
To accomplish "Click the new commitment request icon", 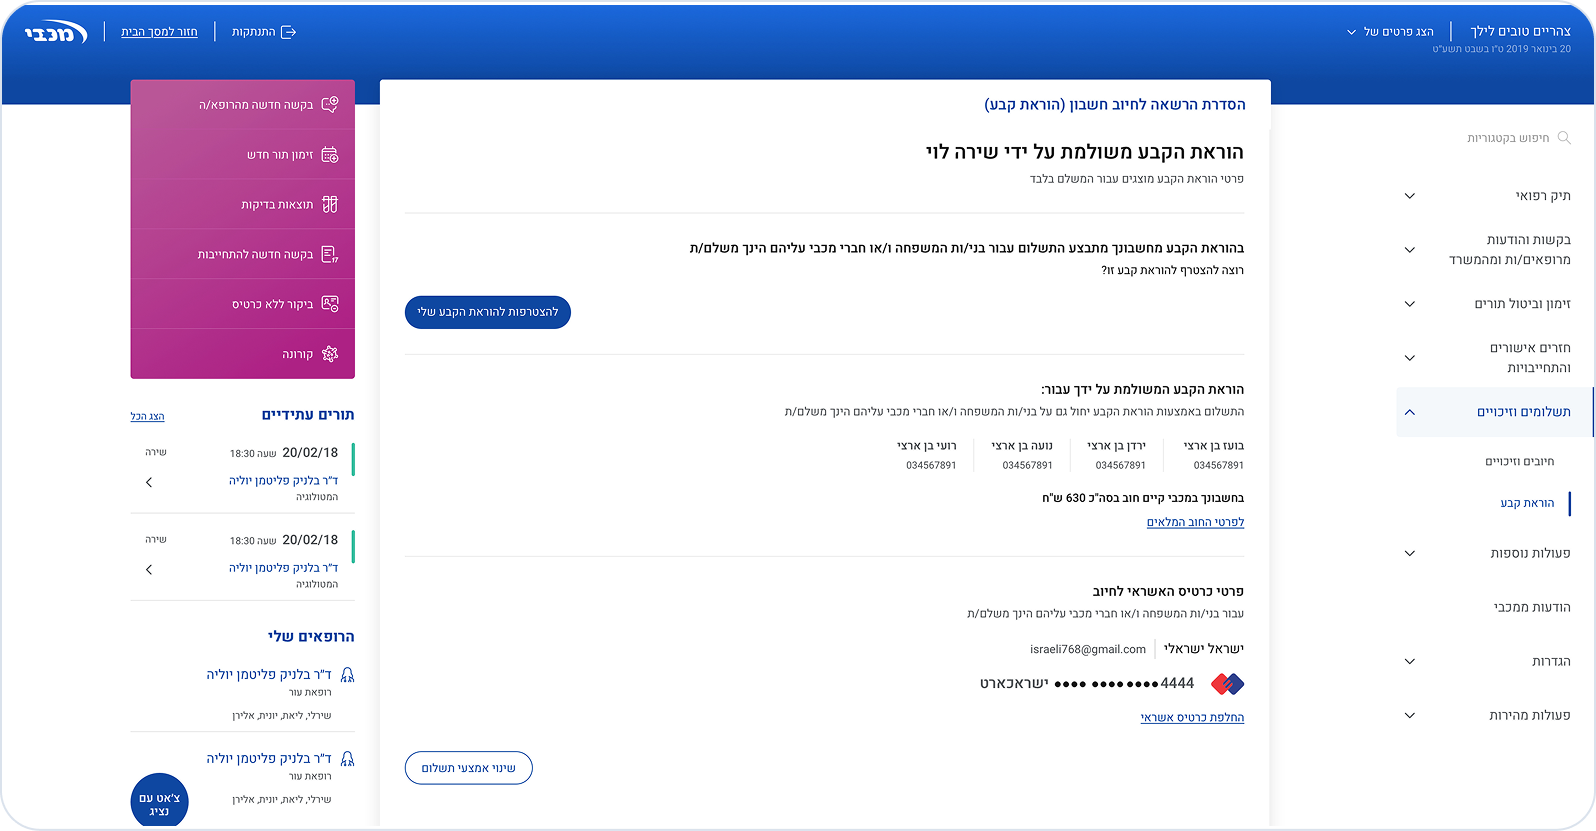I will 330,255.
